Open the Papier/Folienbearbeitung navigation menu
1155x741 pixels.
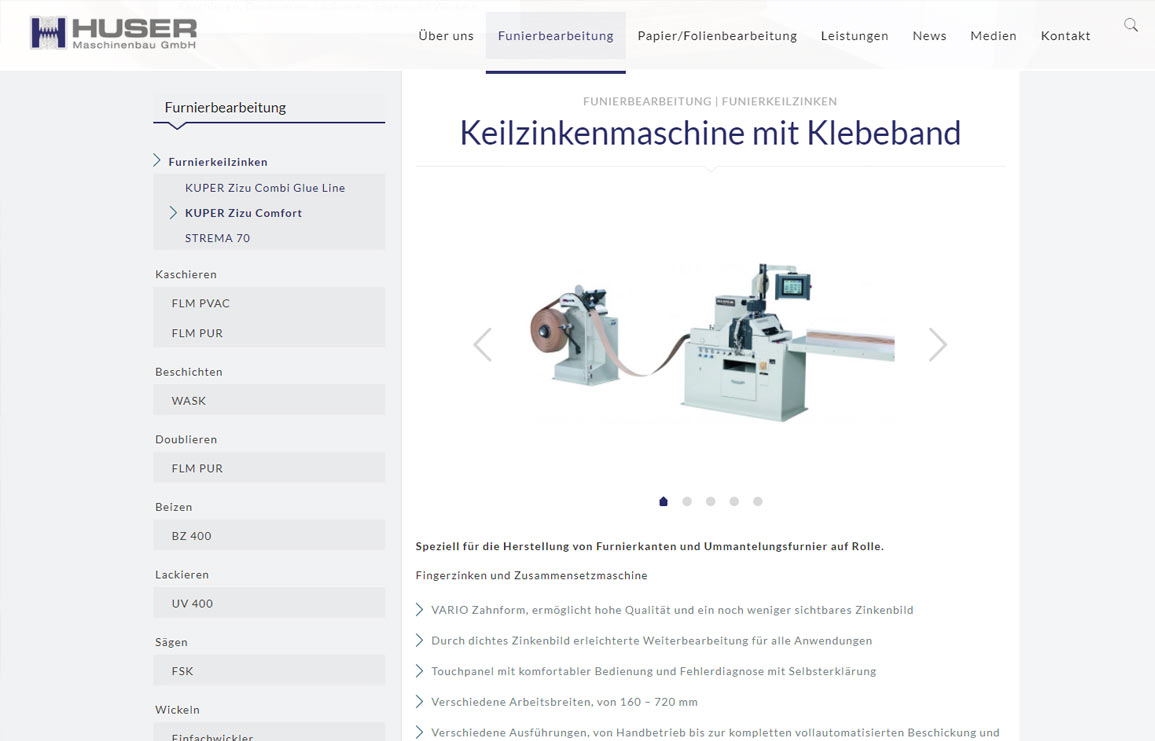click(717, 36)
